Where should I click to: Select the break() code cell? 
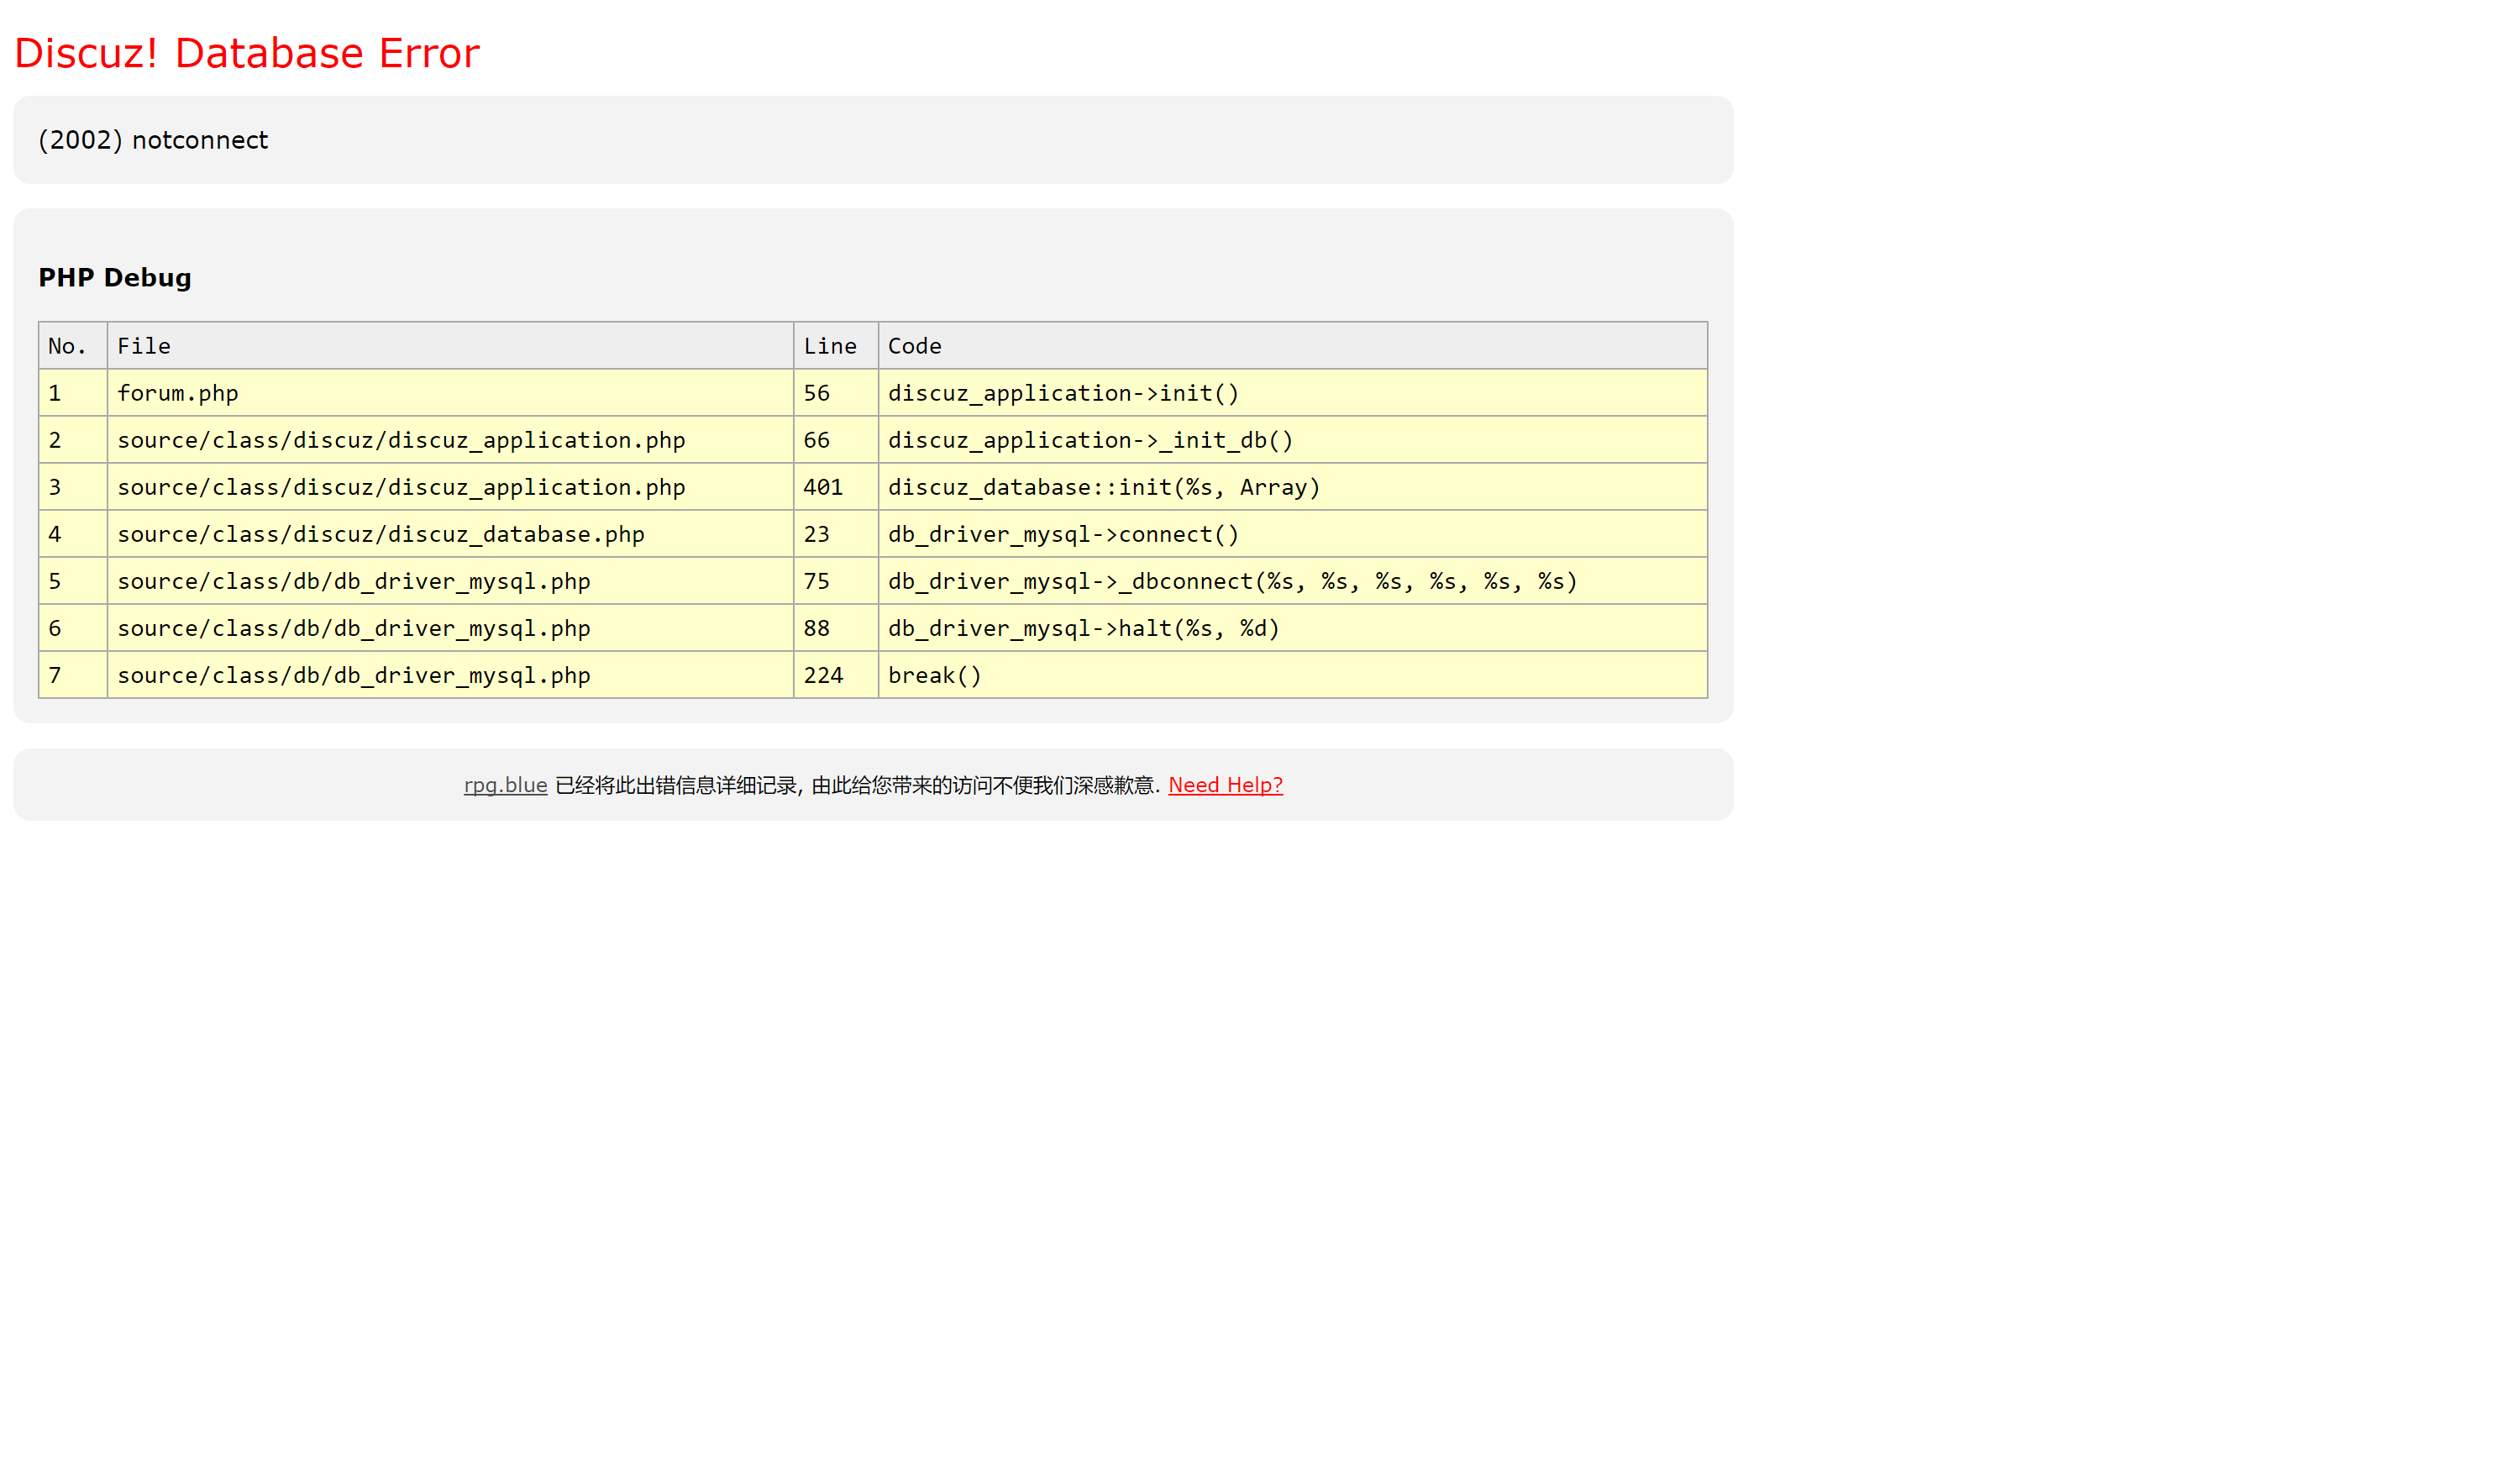pyautogui.click(x=1293, y=675)
